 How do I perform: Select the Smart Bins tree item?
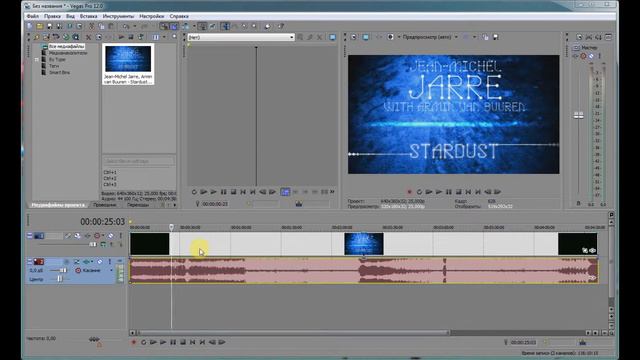click(59, 73)
